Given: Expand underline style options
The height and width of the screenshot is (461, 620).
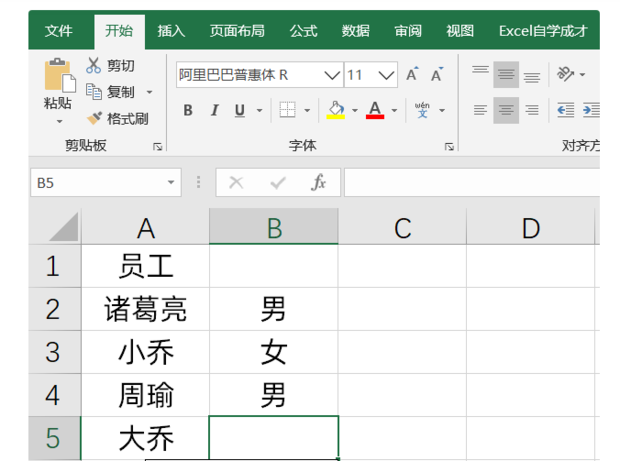Looking at the screenshot, I should coord(260,111).
